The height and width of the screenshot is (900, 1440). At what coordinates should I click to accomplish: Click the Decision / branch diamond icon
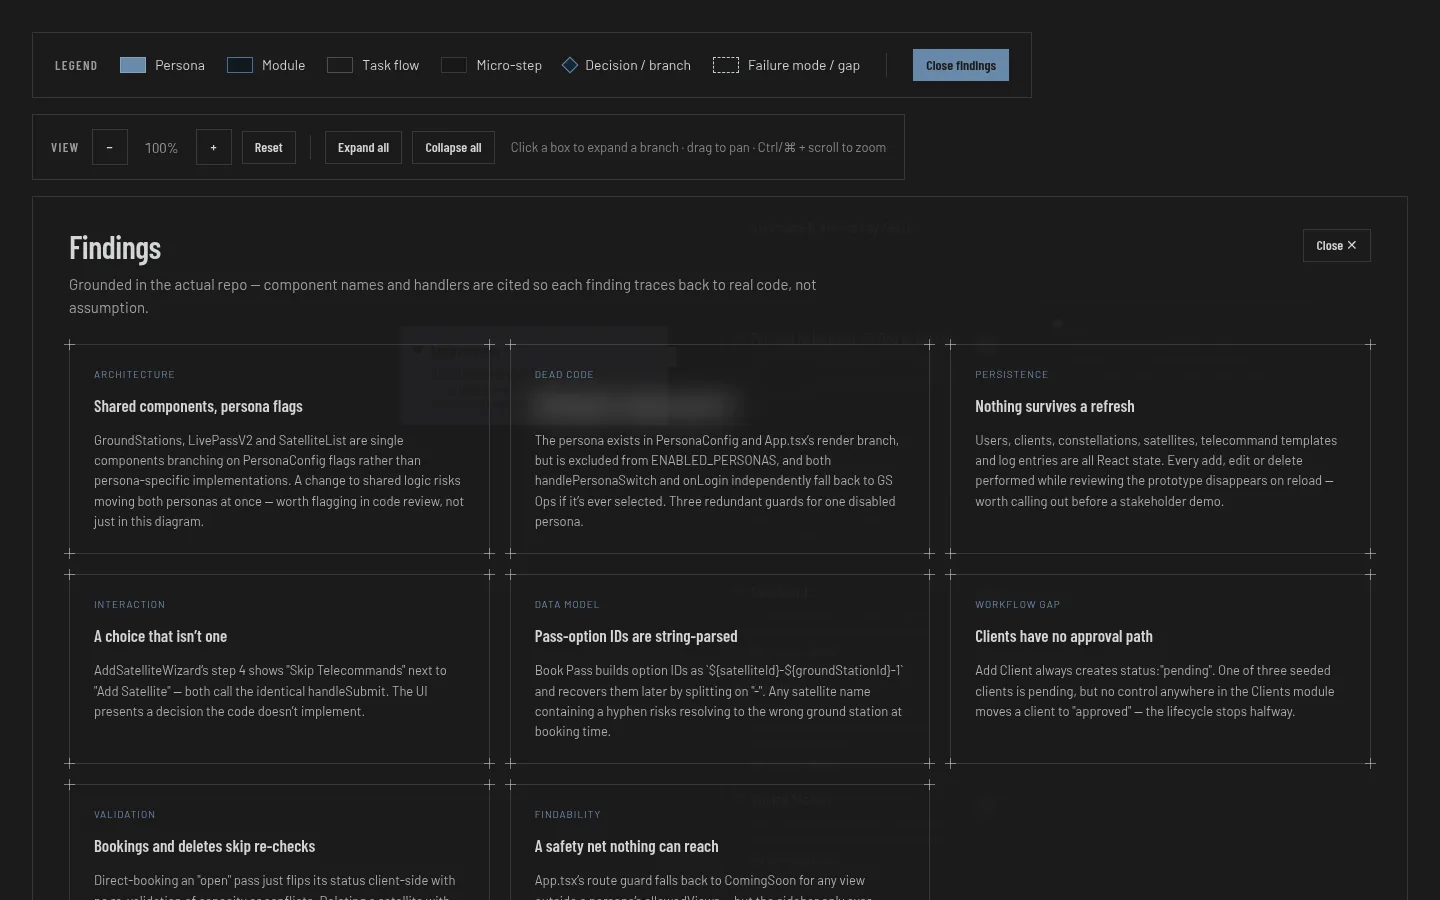570,65
